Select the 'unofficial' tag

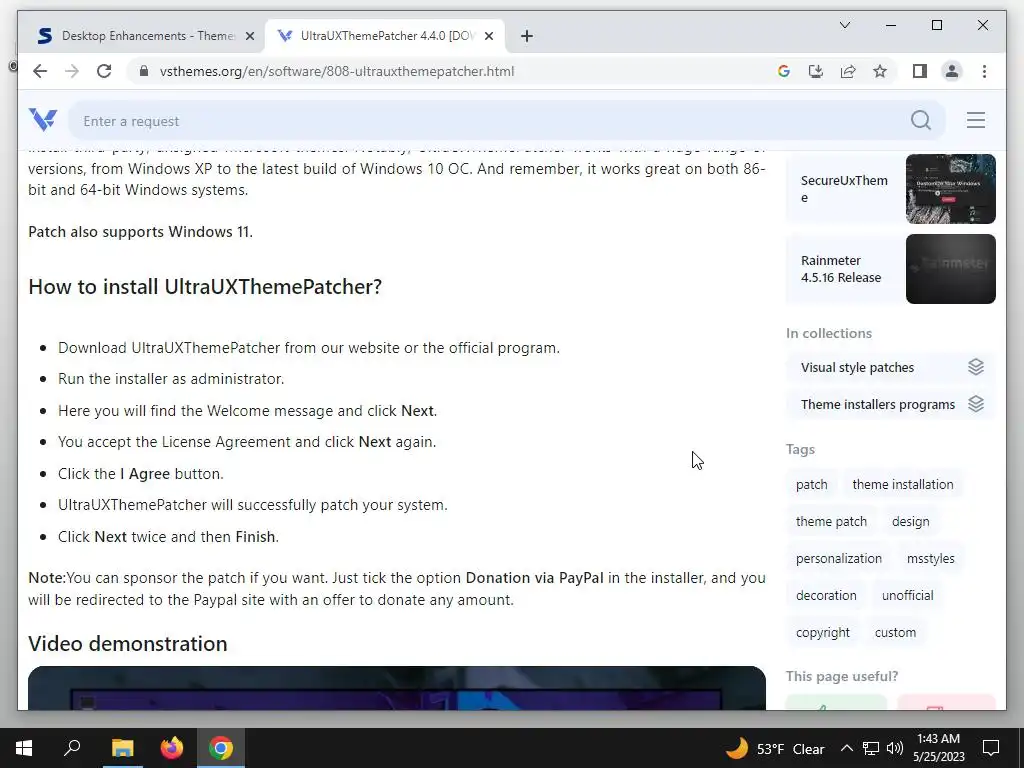click(x=907, y=596)
